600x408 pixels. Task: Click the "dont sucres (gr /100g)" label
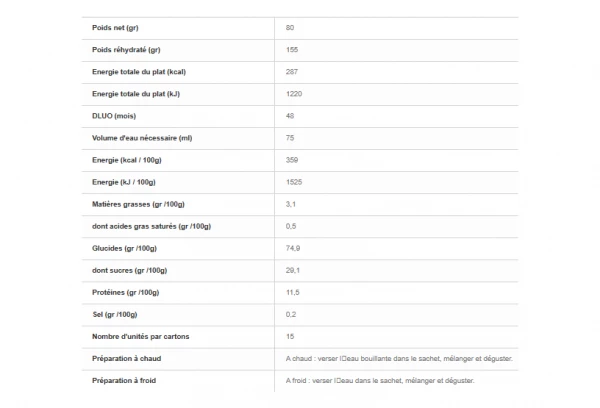click(x=129, y=270)
